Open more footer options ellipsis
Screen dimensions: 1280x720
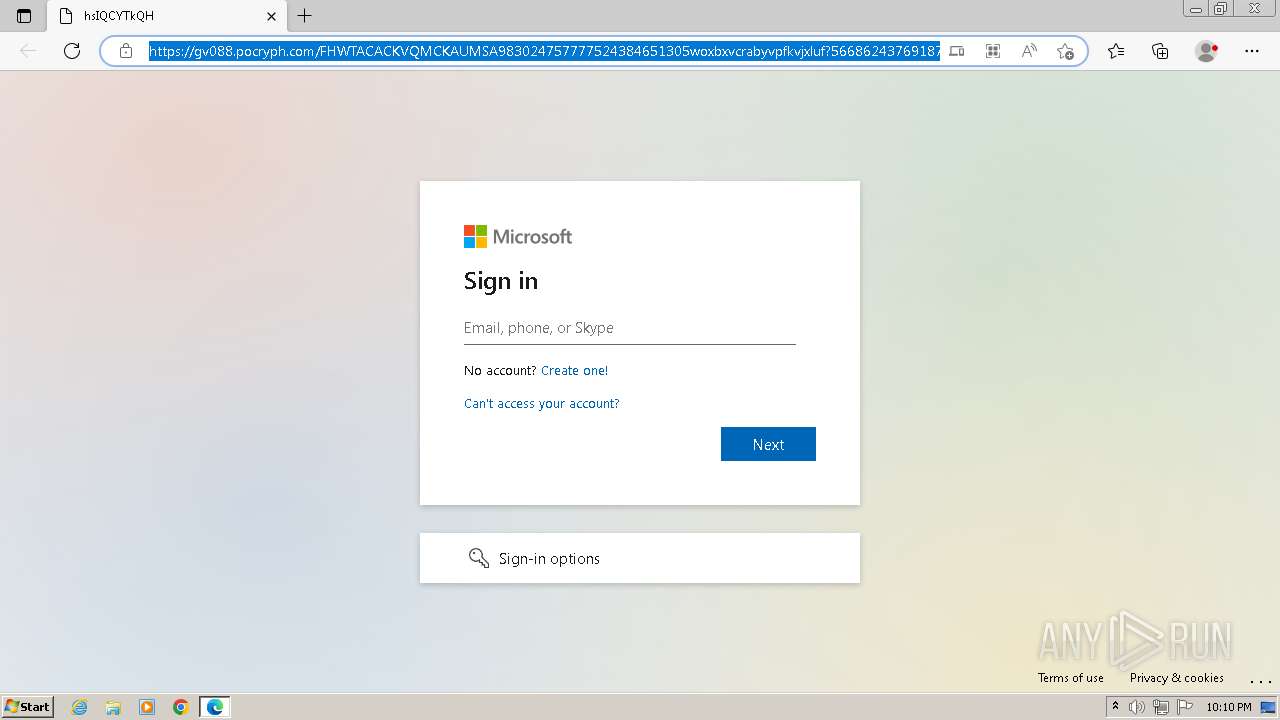pos(1260,680)
